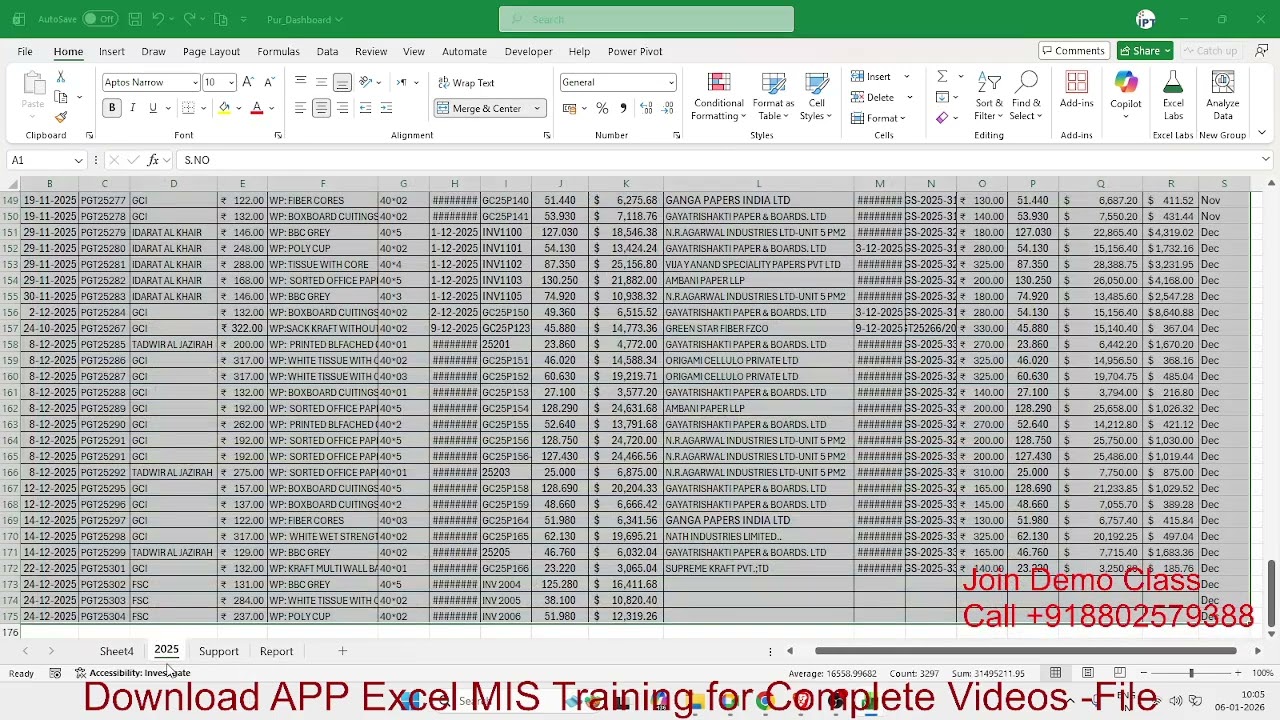Click the Insert Function fx icon
The height and width of the screenshot is (720, 1280).
153,160
